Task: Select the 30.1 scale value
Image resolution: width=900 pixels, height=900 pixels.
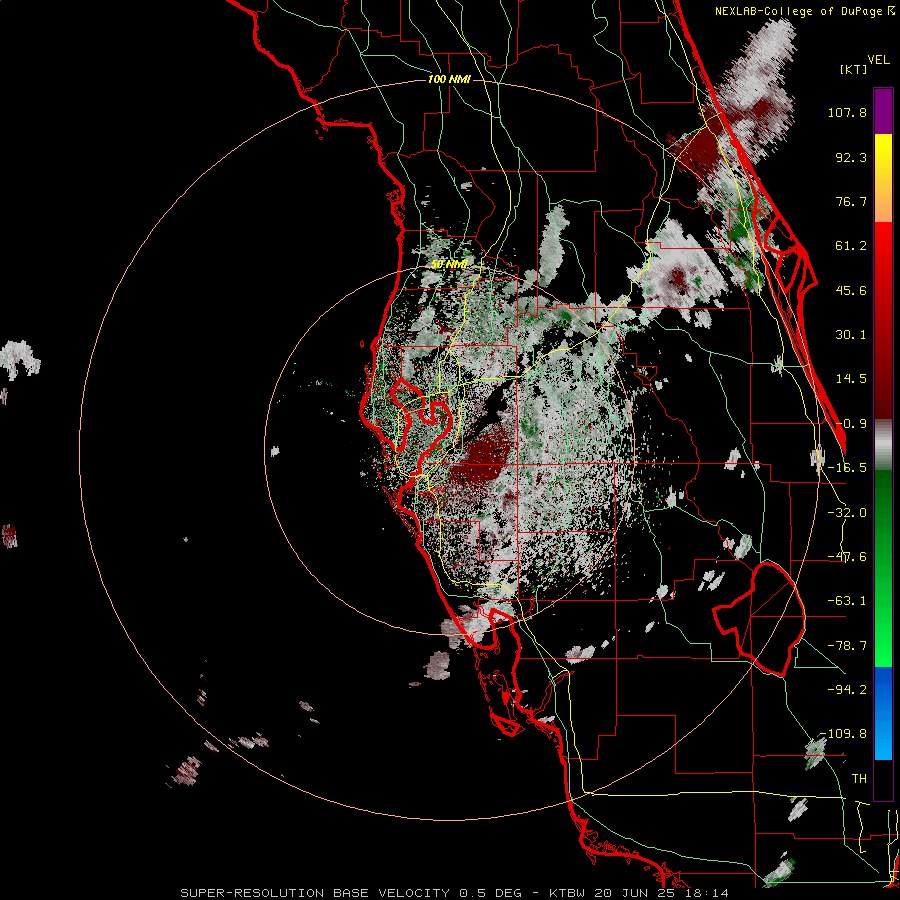Action: (851, 335)
